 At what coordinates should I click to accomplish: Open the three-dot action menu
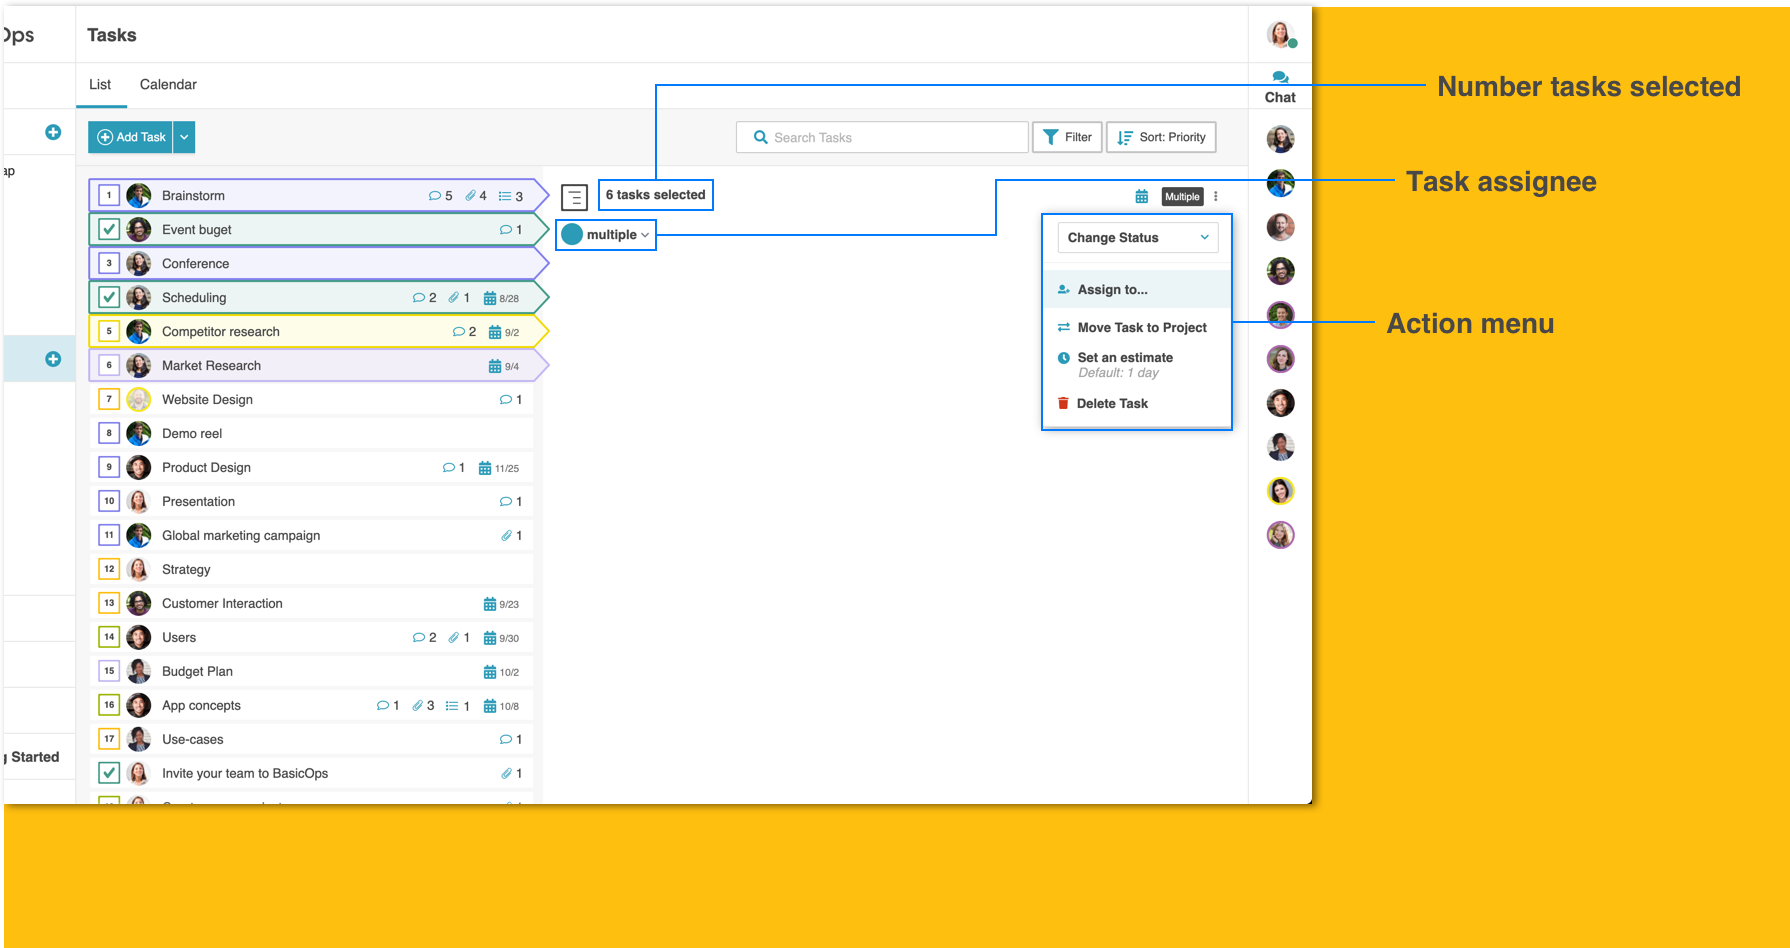pos(1216,197)
